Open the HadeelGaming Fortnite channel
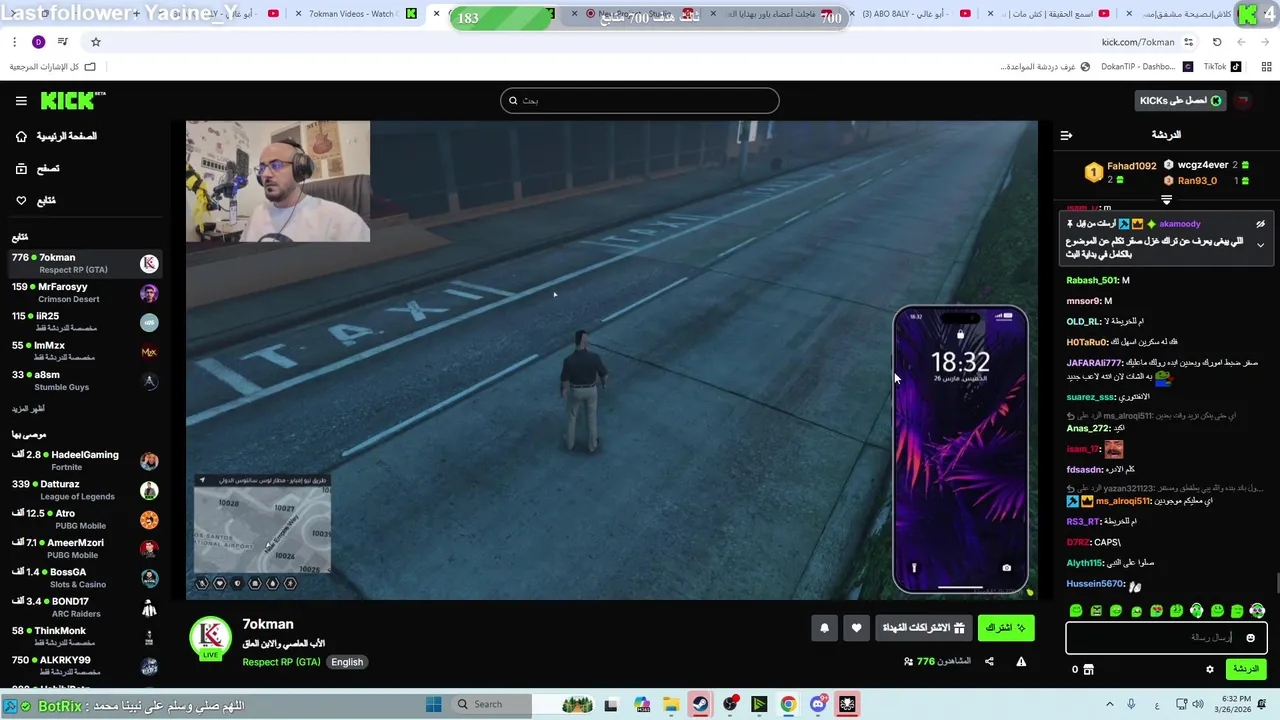Screen dimensions: 1280x720 click(x=85, y=461)
